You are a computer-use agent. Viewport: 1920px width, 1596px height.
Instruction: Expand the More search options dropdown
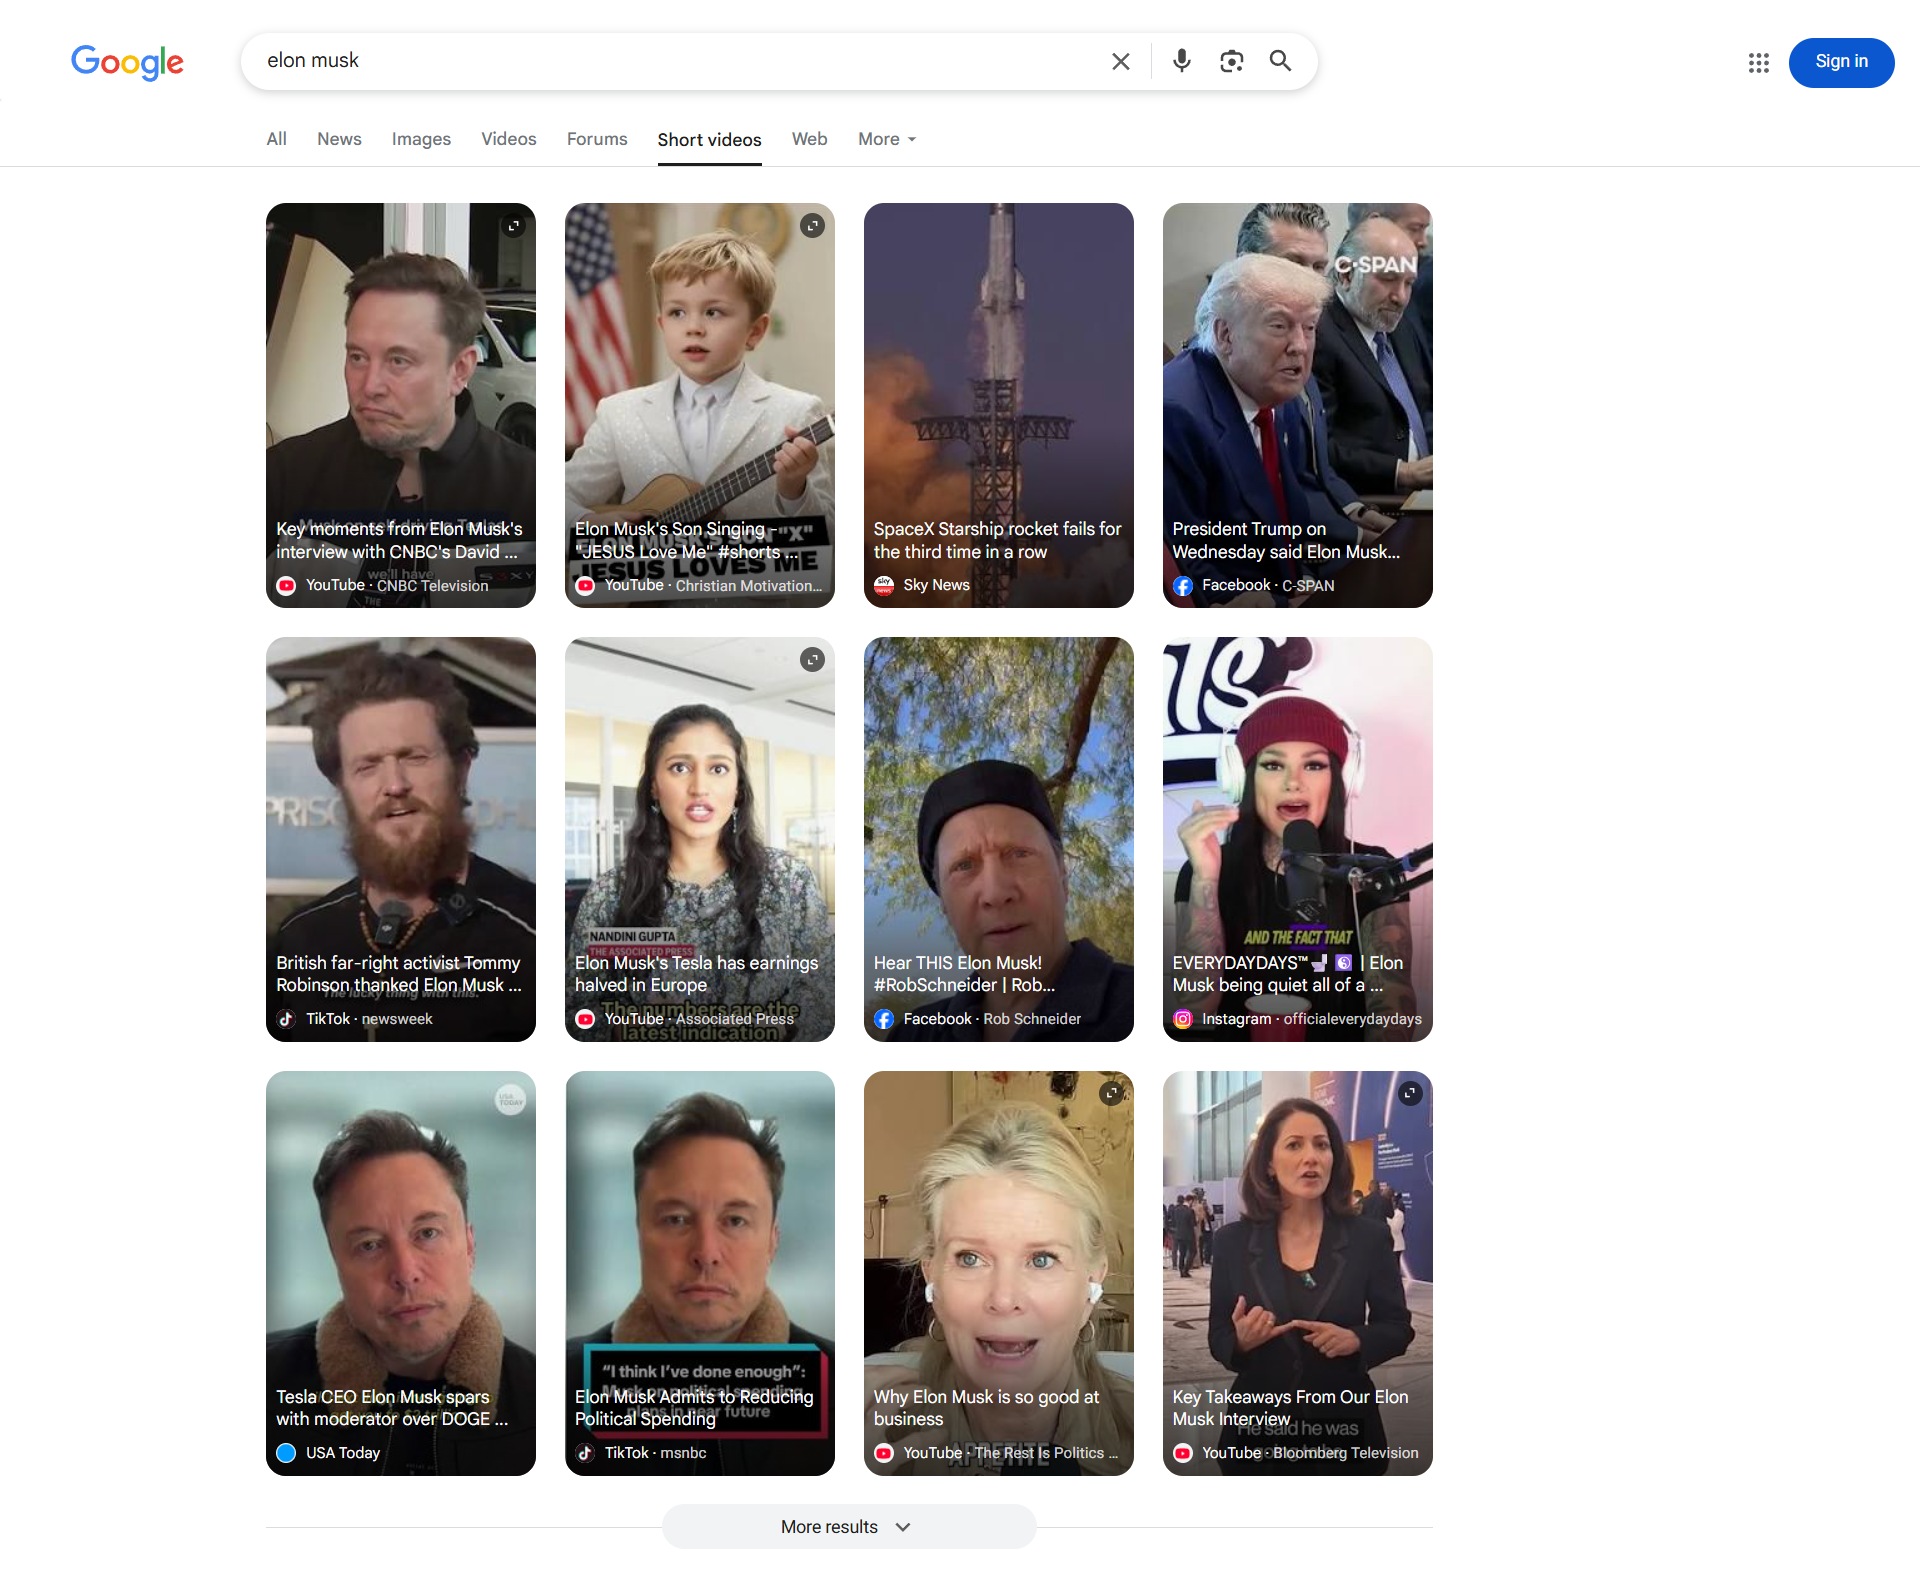click(886, 139)
